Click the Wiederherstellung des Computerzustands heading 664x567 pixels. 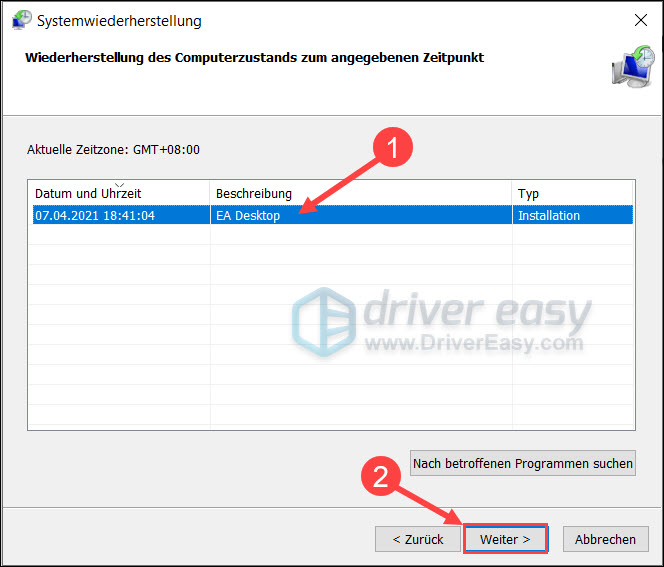(x=254, y=58)
